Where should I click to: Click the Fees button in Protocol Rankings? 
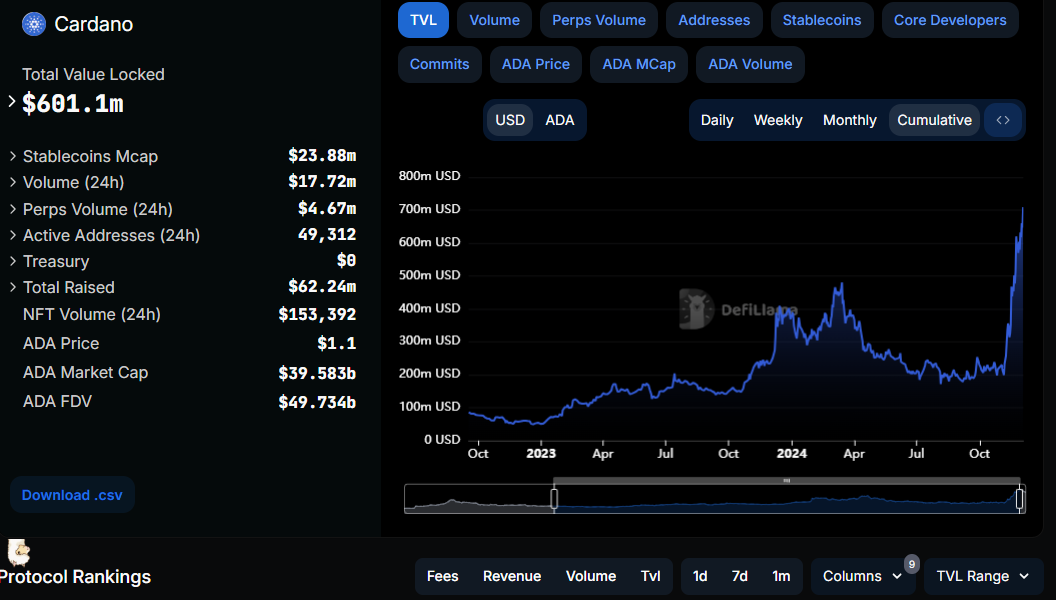tap(442, 576)
